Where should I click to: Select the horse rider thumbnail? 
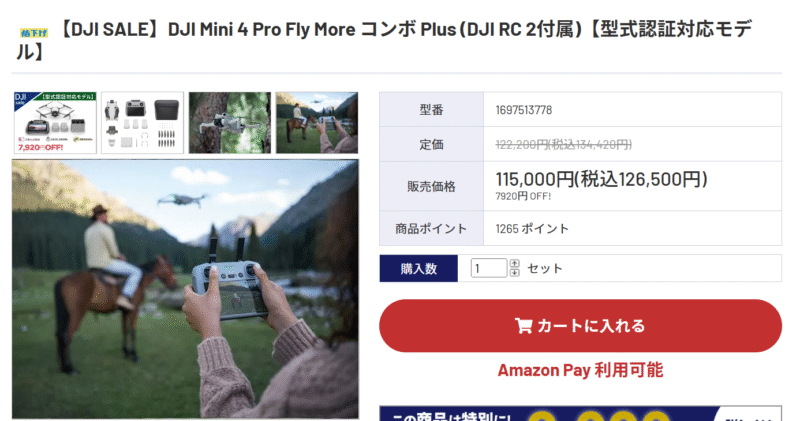point(317,122)
